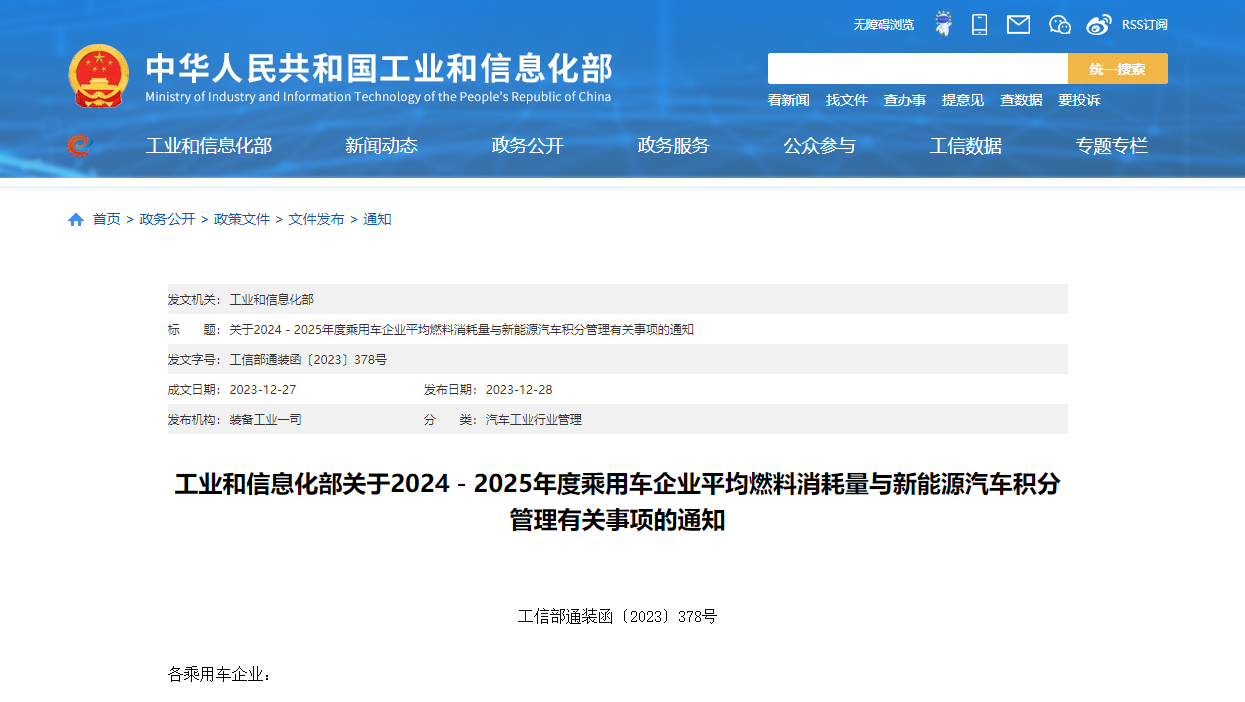Click the robot assistant icon

(942, 24)
